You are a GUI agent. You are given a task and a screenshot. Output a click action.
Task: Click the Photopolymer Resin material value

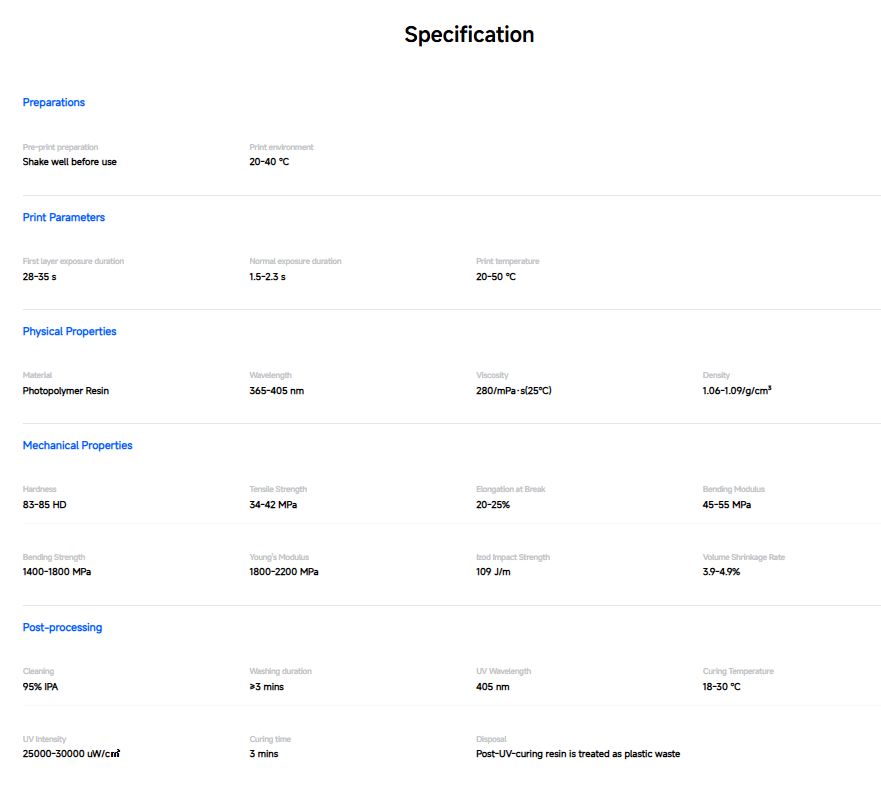point(66,391)
